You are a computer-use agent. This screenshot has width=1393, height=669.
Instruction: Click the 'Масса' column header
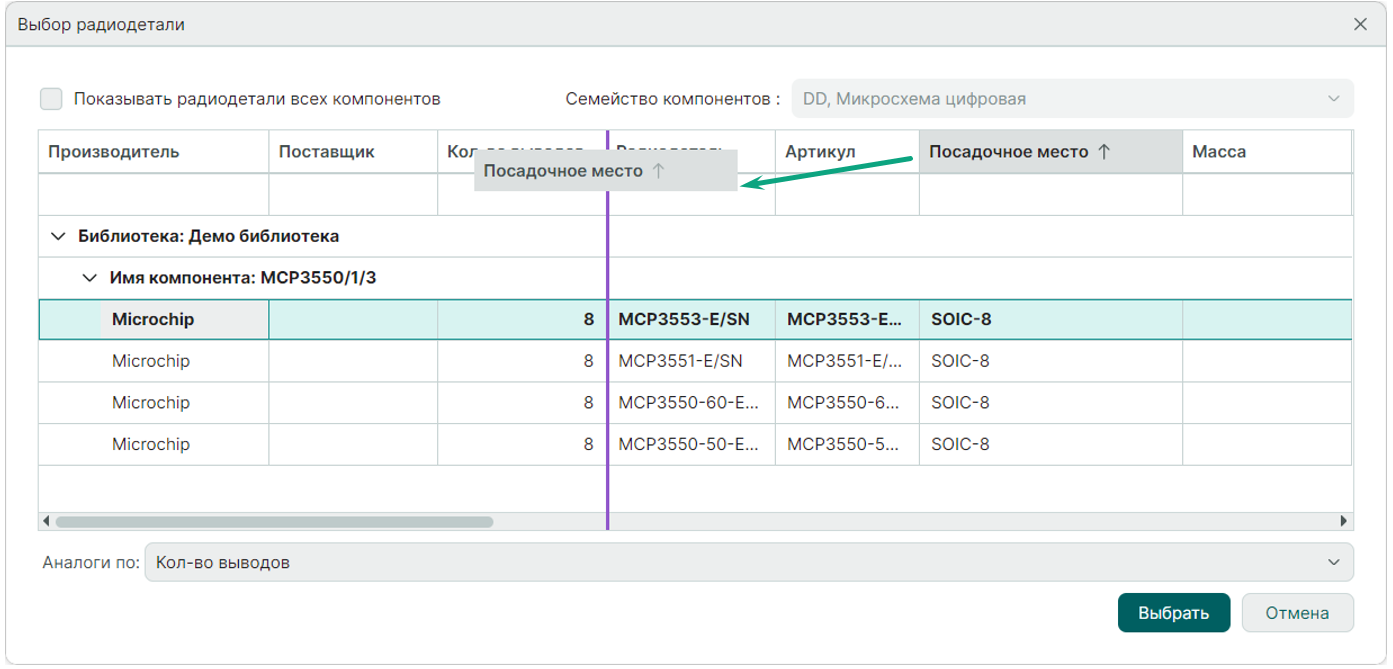click(1219, 152)
